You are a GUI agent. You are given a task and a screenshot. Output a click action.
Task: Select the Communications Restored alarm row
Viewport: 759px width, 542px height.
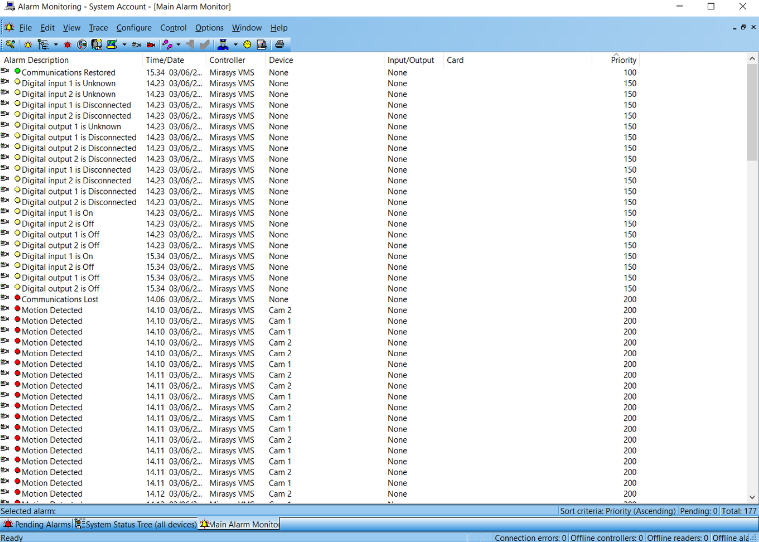coord(68,72)
